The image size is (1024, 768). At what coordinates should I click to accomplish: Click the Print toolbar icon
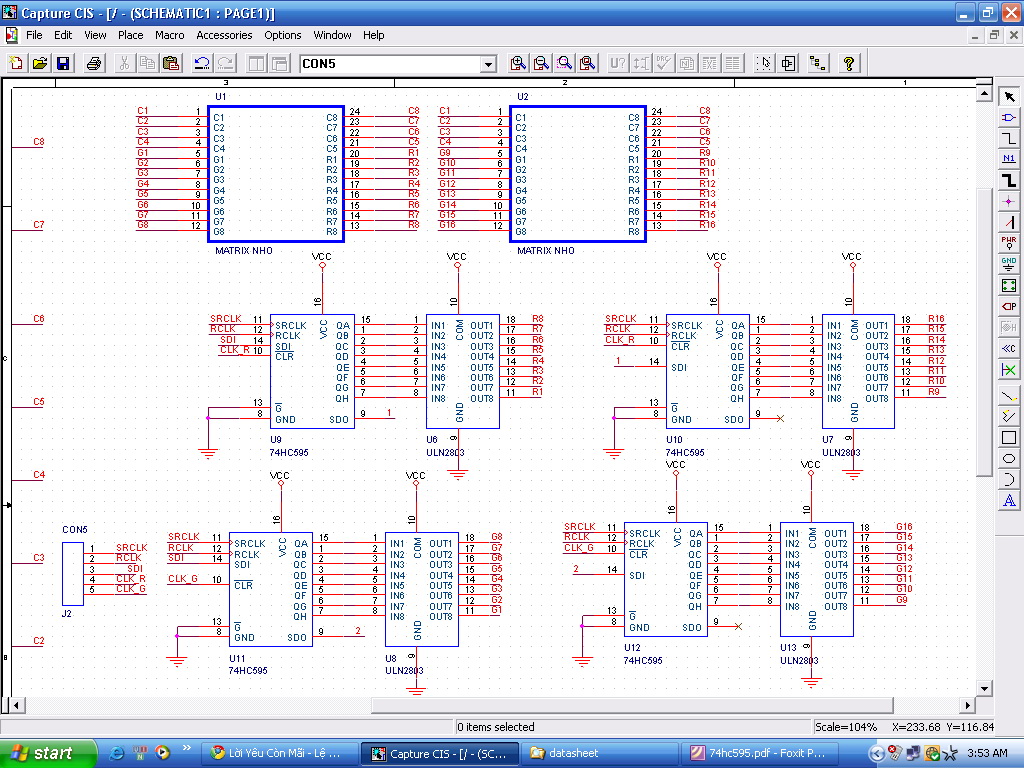click(93, 64)
